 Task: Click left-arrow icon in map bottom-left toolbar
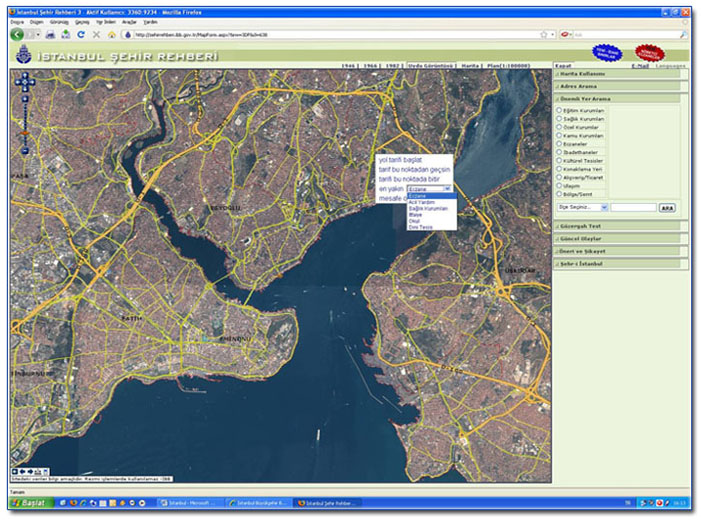[x=22, y=472]
